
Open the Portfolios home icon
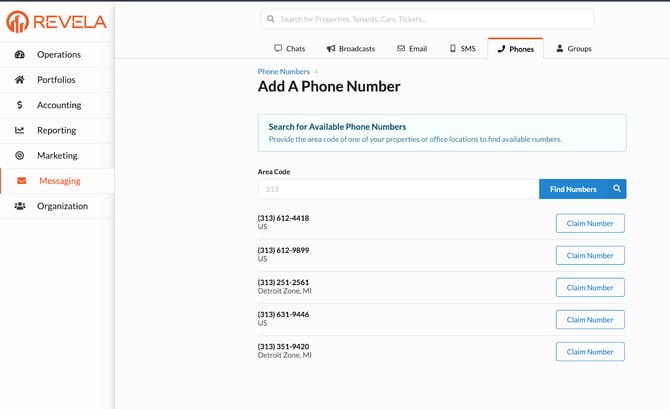click(20, 80)
